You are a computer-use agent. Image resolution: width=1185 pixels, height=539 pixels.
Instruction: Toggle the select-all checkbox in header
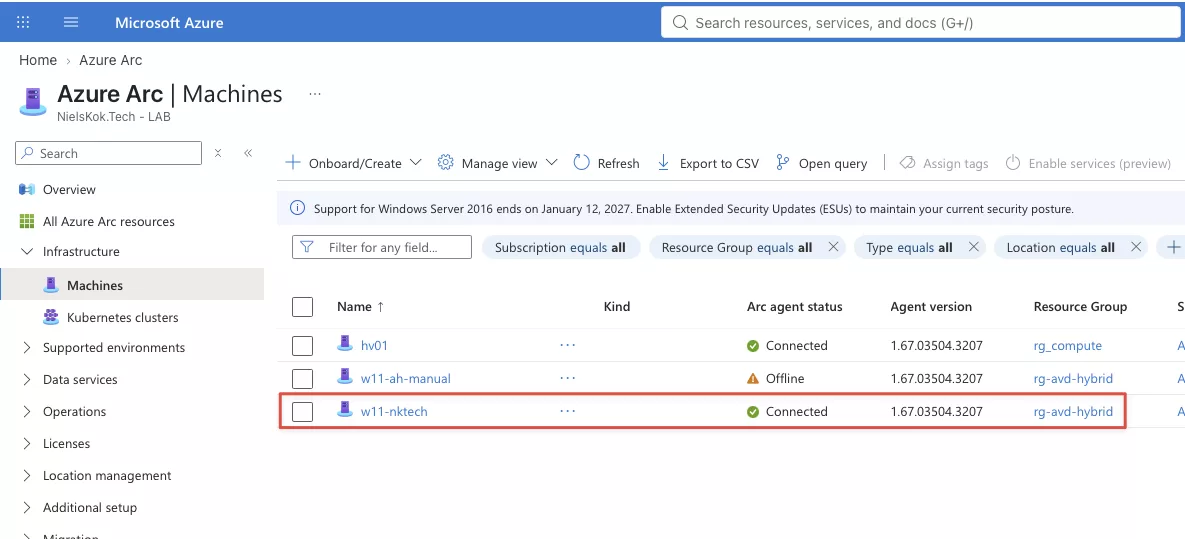[x=302, y=307]
